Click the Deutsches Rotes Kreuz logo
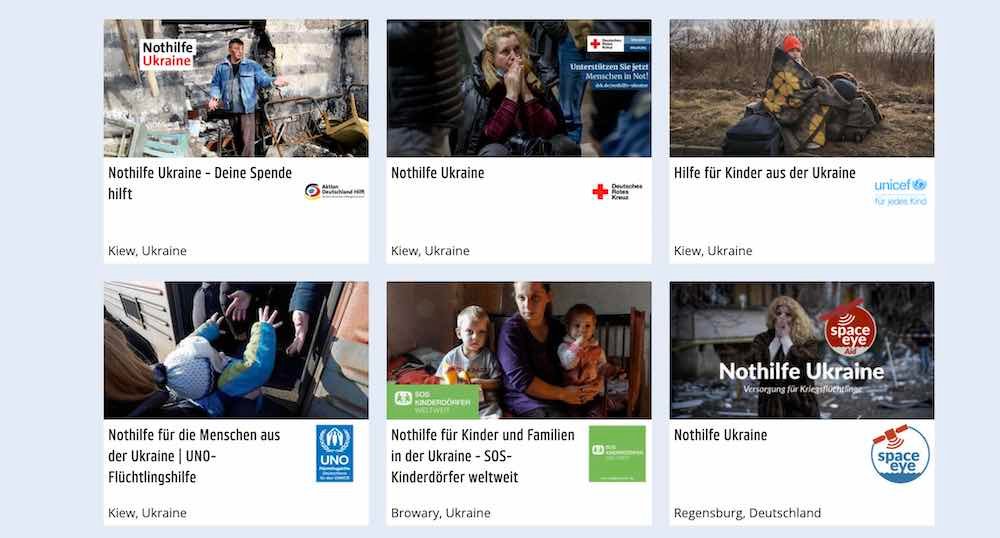This screenshot has width=1000, height=538. 617,192
